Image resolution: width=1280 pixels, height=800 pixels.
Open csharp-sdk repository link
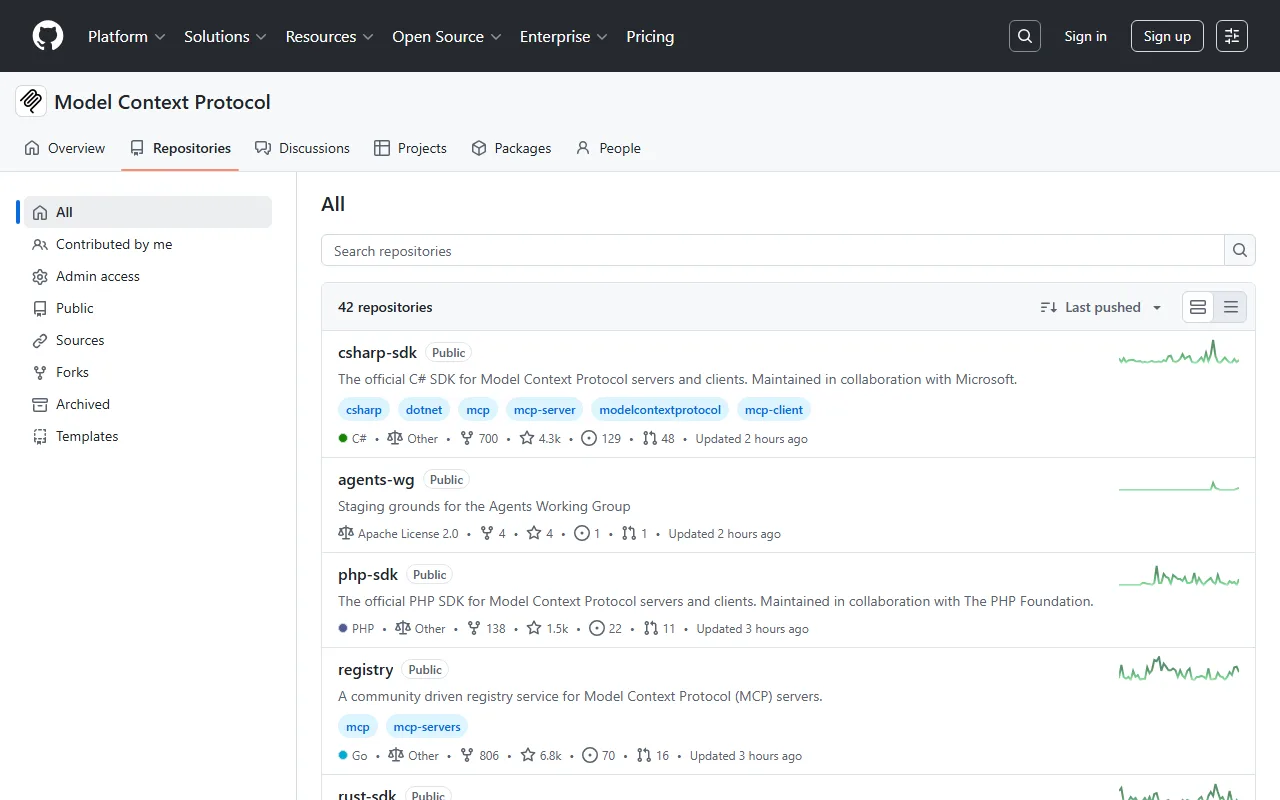(x=377, y=352)
